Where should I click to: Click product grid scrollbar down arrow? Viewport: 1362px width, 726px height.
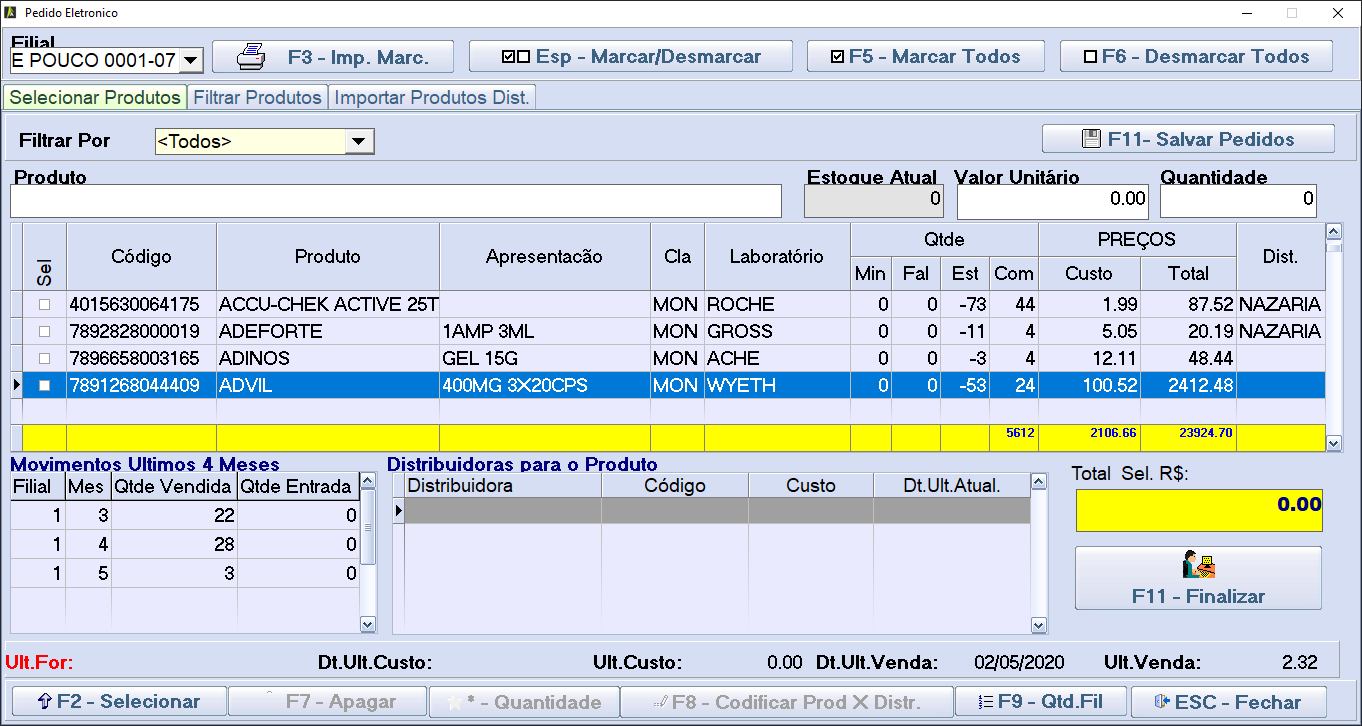pyautogui.click(x=1332, y=441)
